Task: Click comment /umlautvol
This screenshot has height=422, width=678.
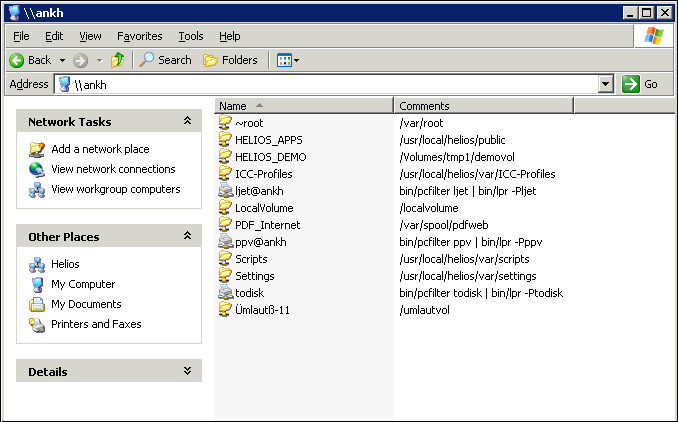Action: pyautogui.click(x=424, y=310)
